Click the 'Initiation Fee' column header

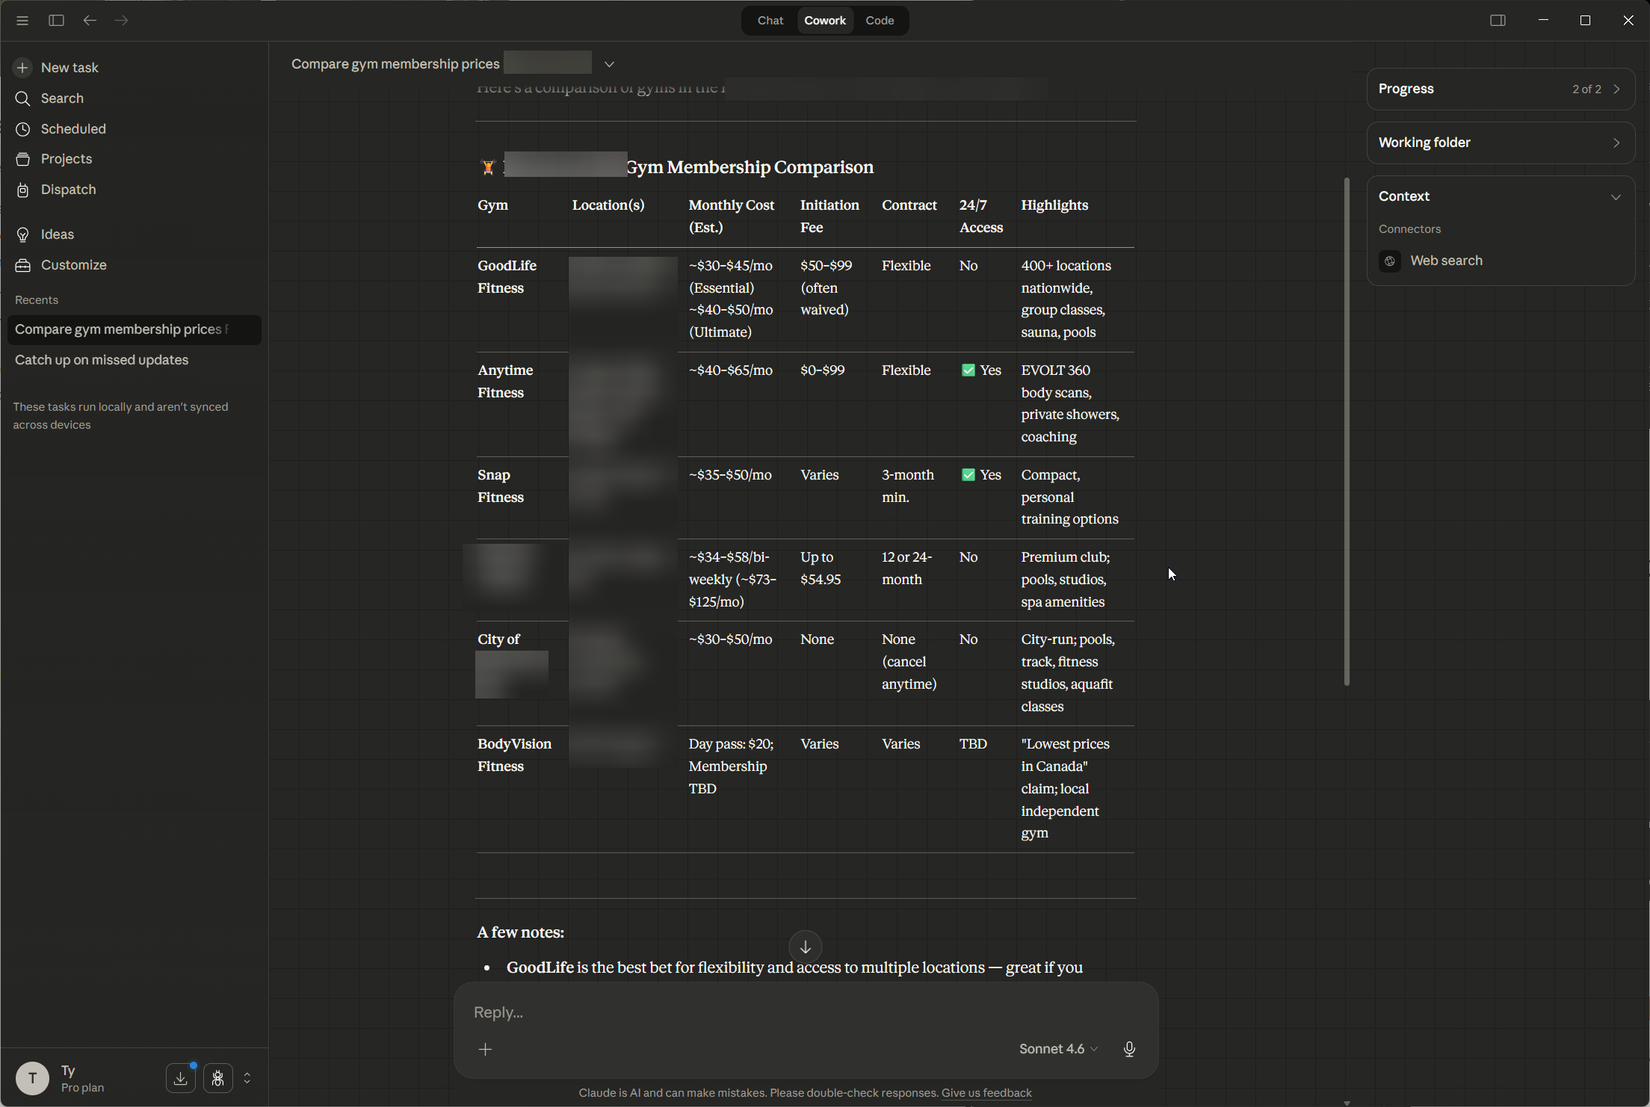coord(830,216)
